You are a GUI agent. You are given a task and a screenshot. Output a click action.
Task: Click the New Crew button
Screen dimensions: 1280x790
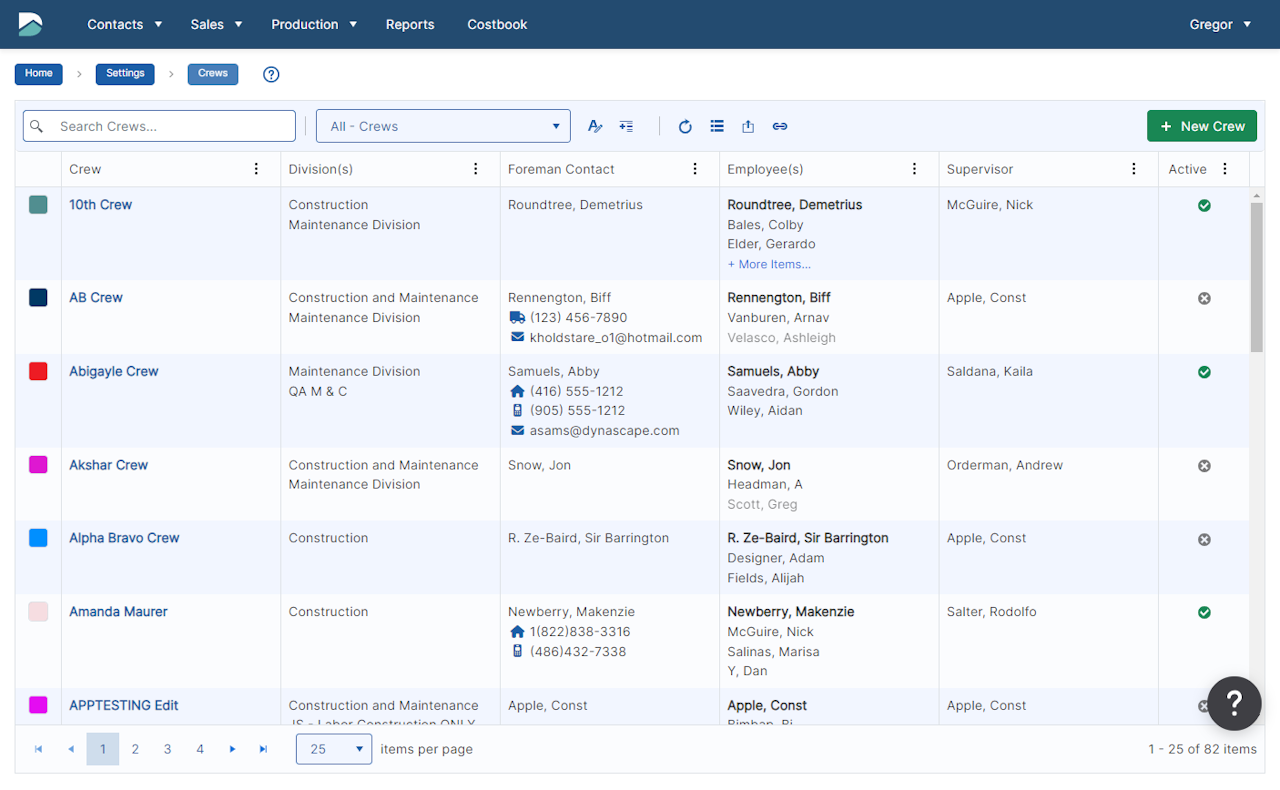click(1201, 126)
